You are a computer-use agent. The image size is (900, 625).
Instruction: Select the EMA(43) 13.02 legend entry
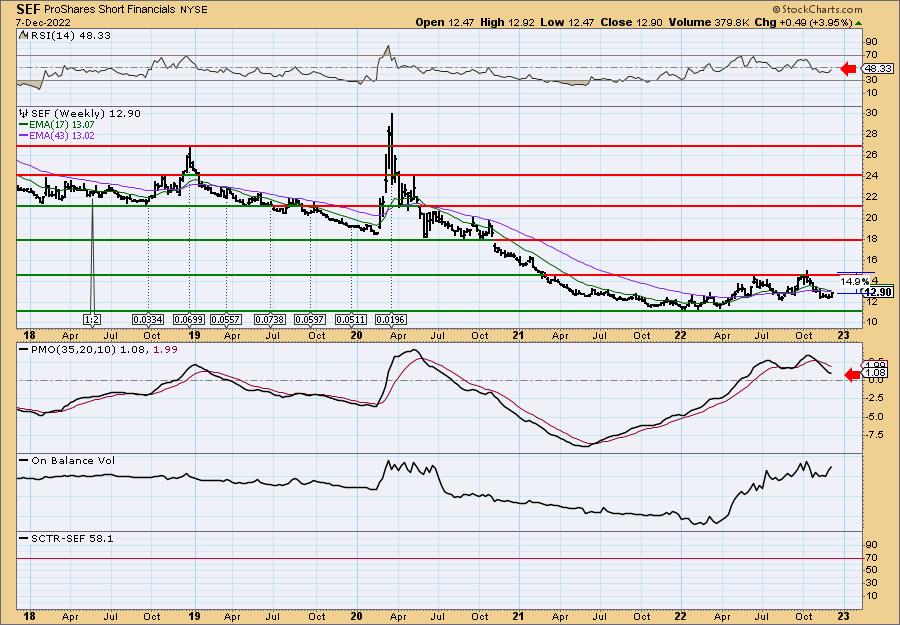click(57, 136)
